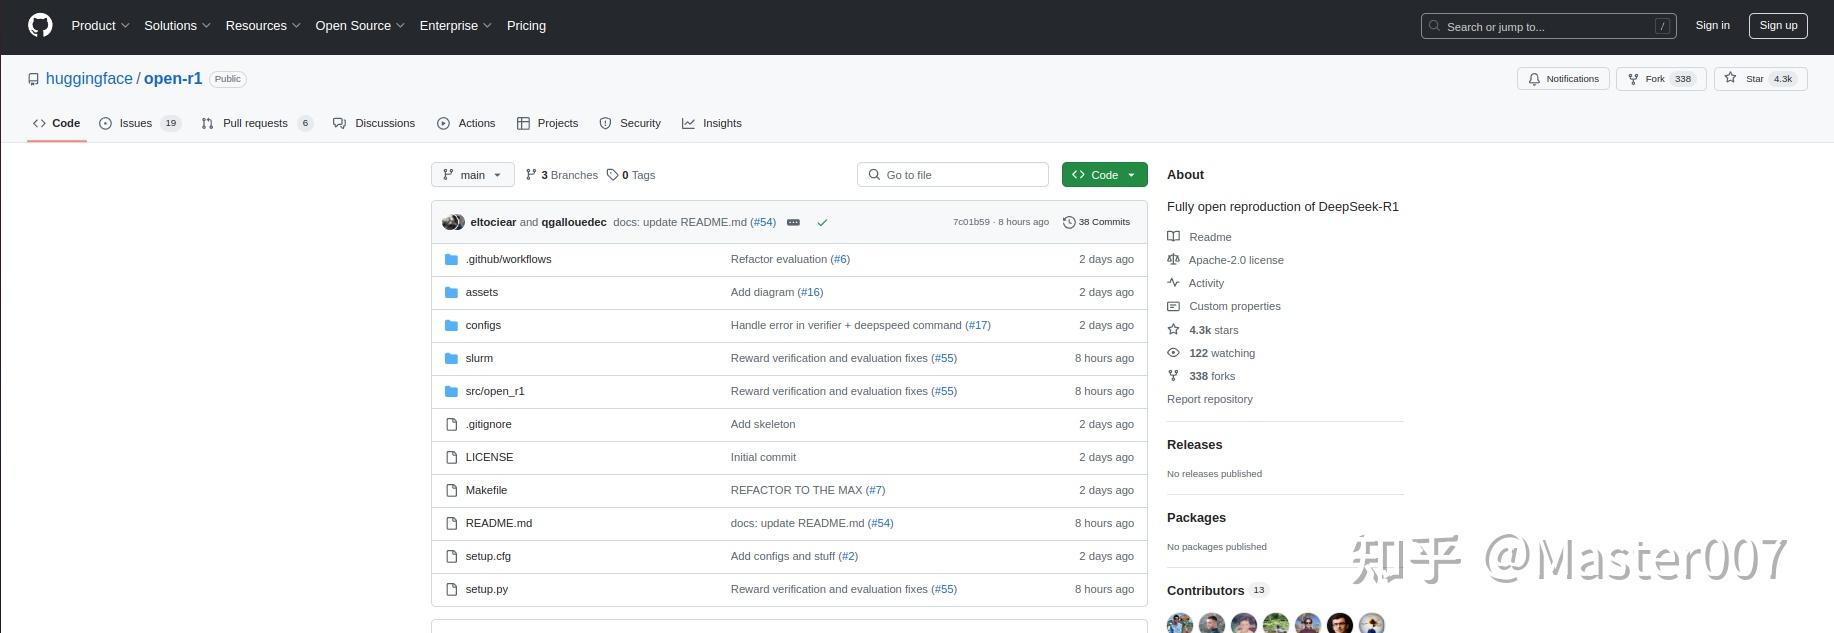Open the Product menu dropdown
The height and width of the screenshot is (633, 1834).
[x=100, y=26]
